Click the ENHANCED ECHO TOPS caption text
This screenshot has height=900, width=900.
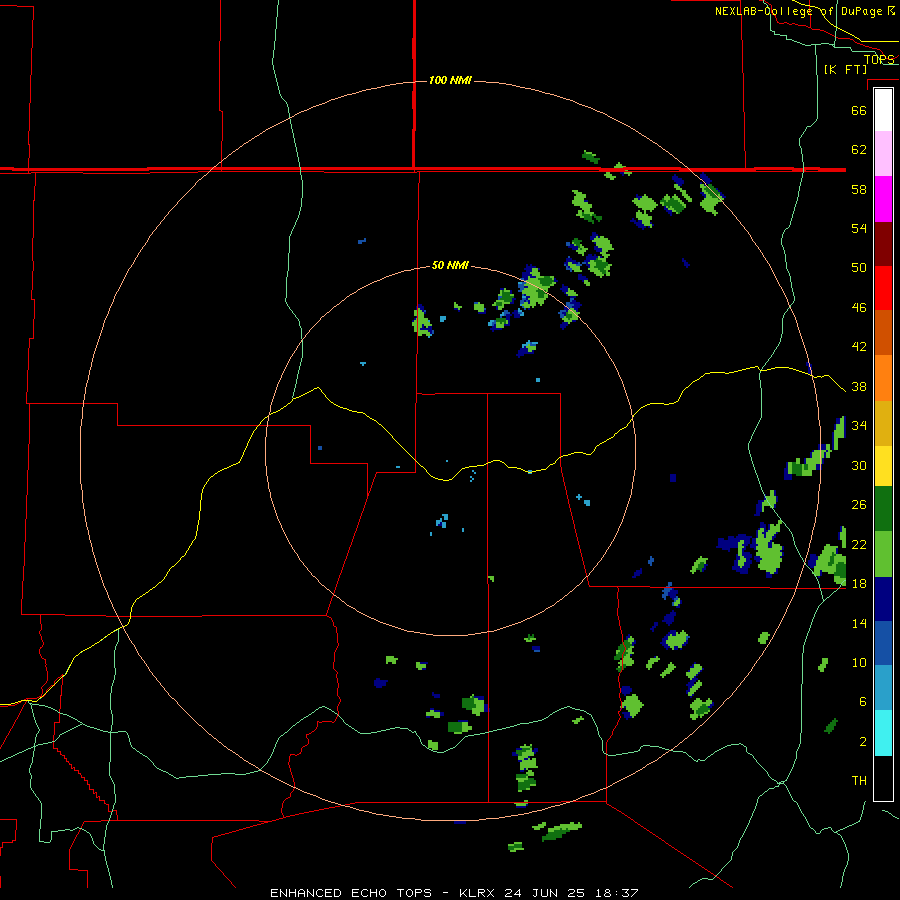pos(351,893)
